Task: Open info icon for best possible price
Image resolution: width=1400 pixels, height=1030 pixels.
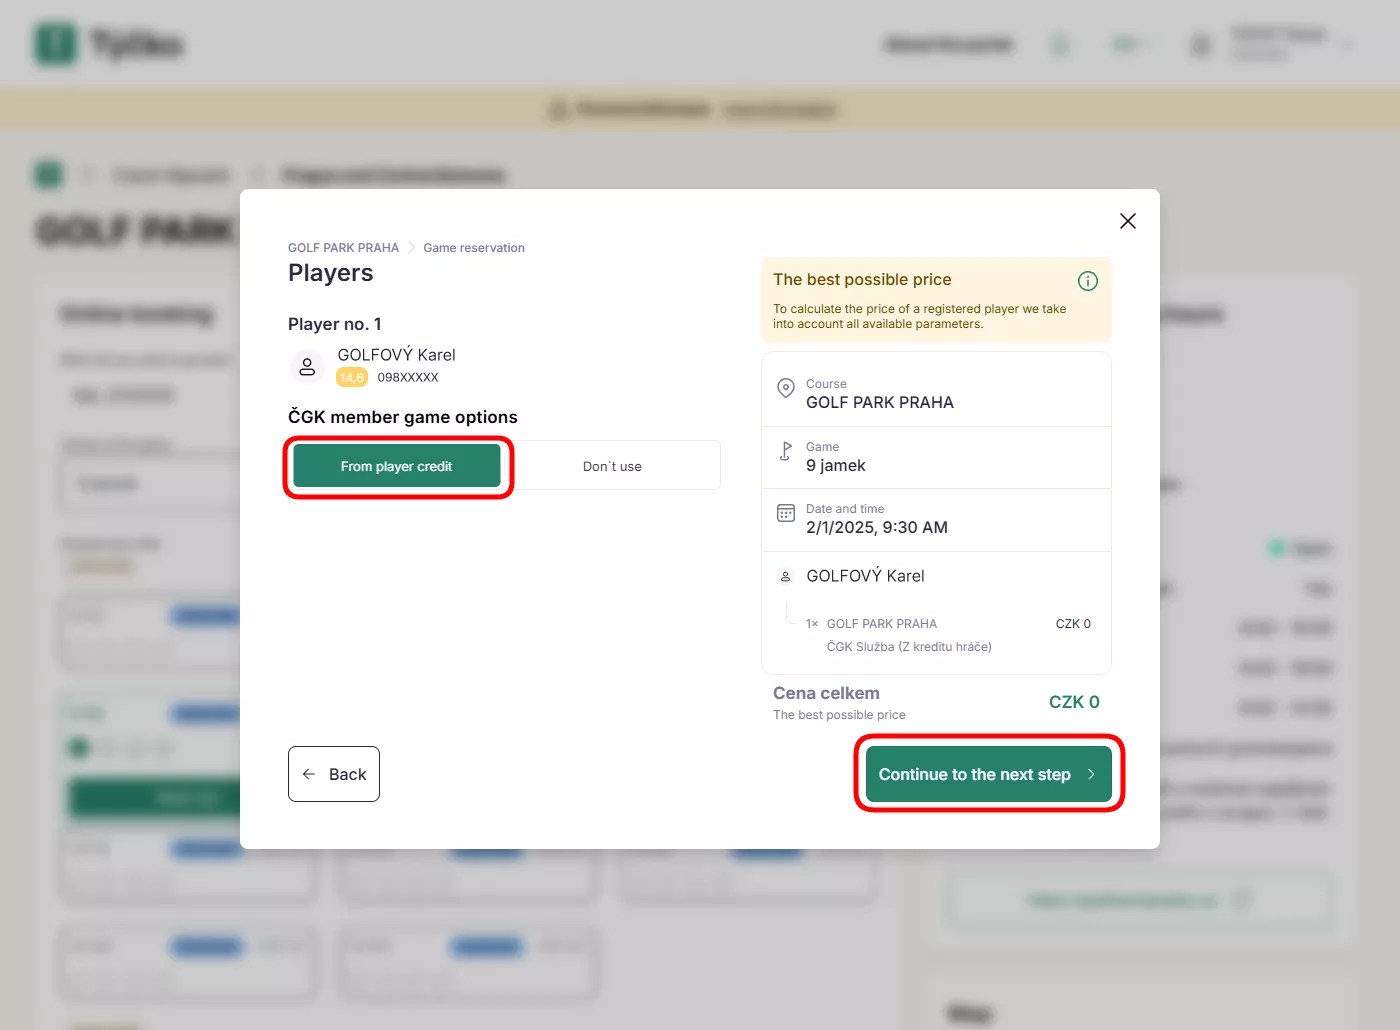Action: (1088, 281)
